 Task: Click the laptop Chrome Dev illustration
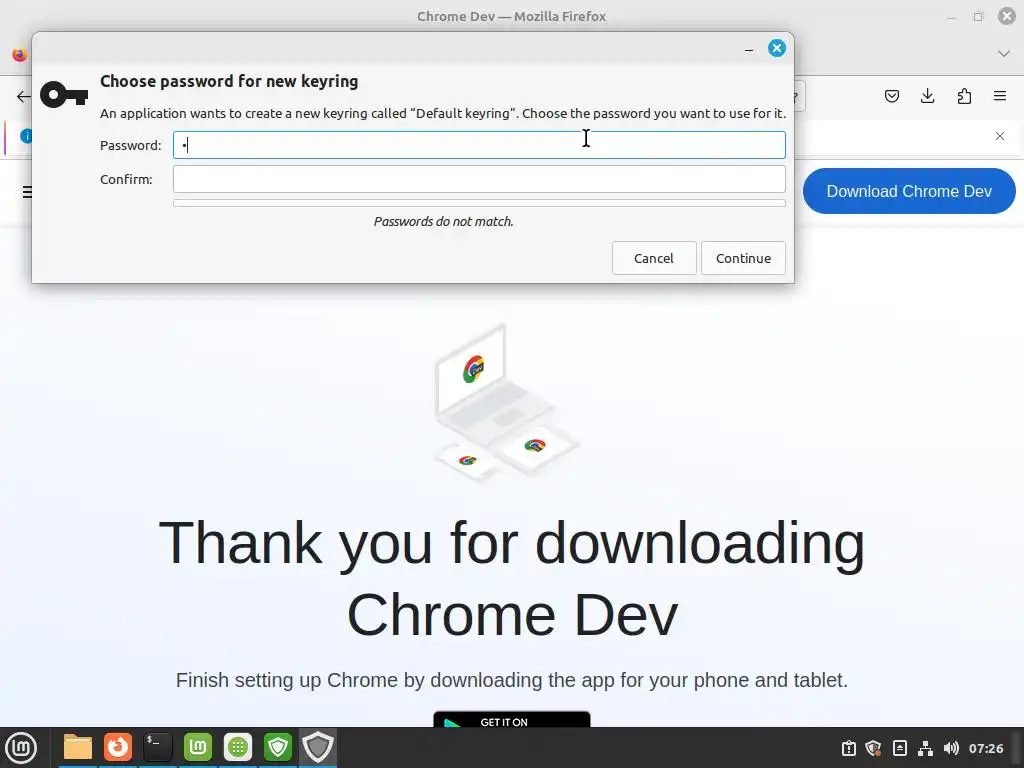coord(507,403)
